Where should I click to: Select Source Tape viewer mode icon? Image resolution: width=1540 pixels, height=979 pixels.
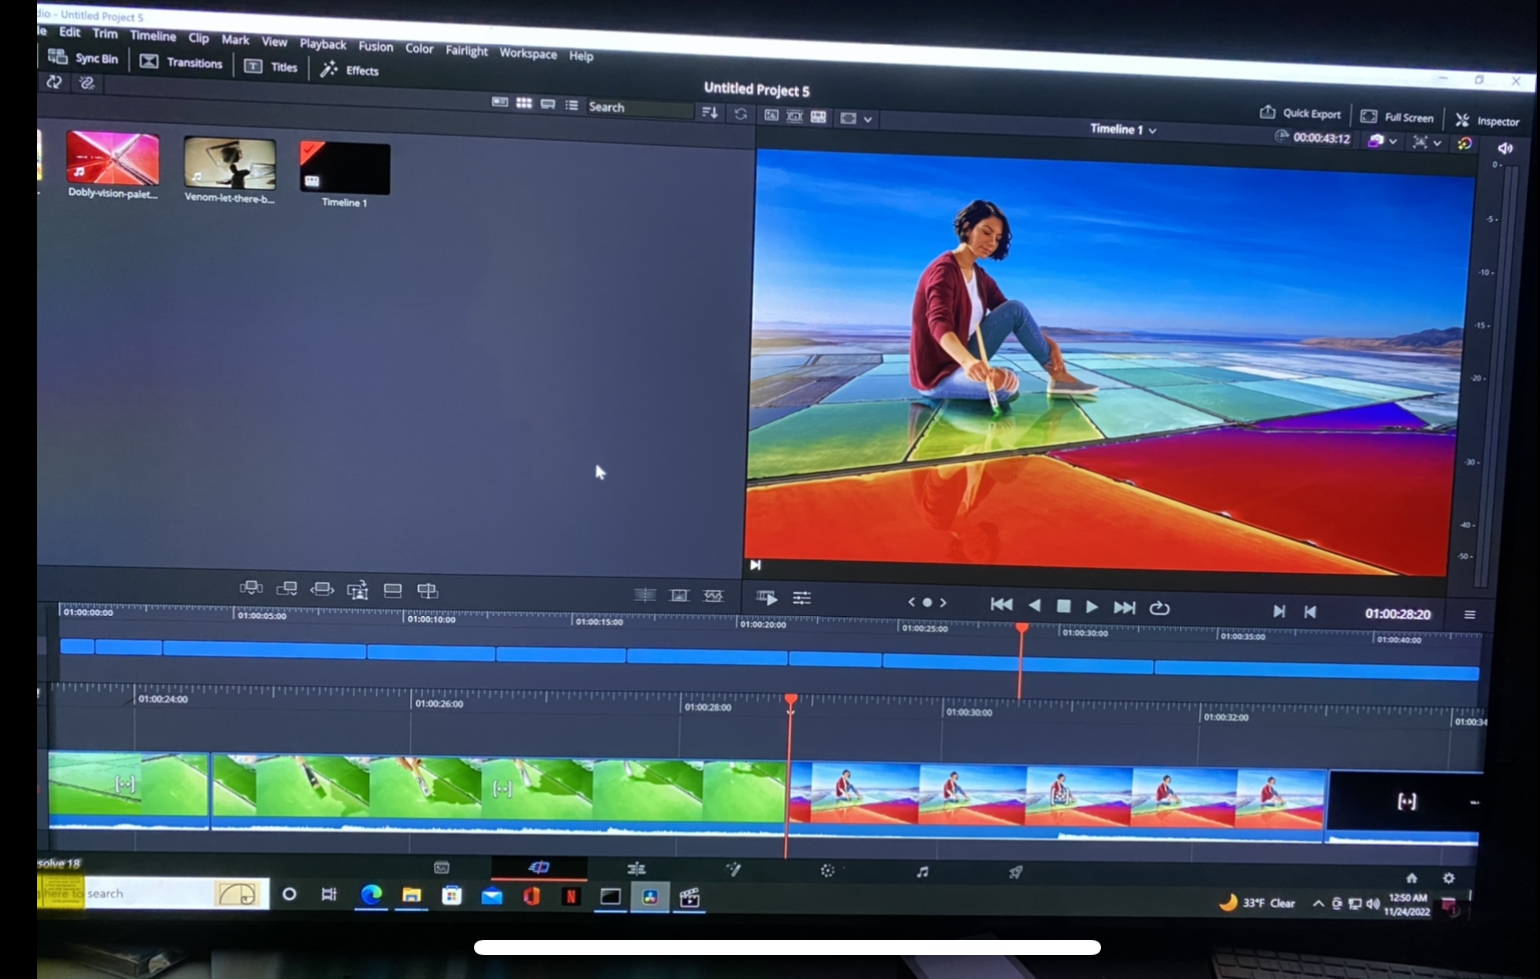[795, 116]
